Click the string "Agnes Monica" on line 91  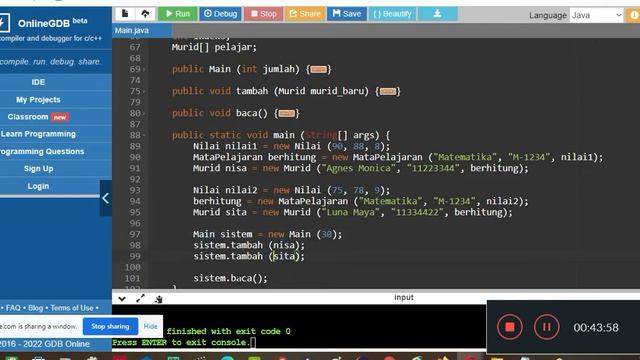(359, 168)
